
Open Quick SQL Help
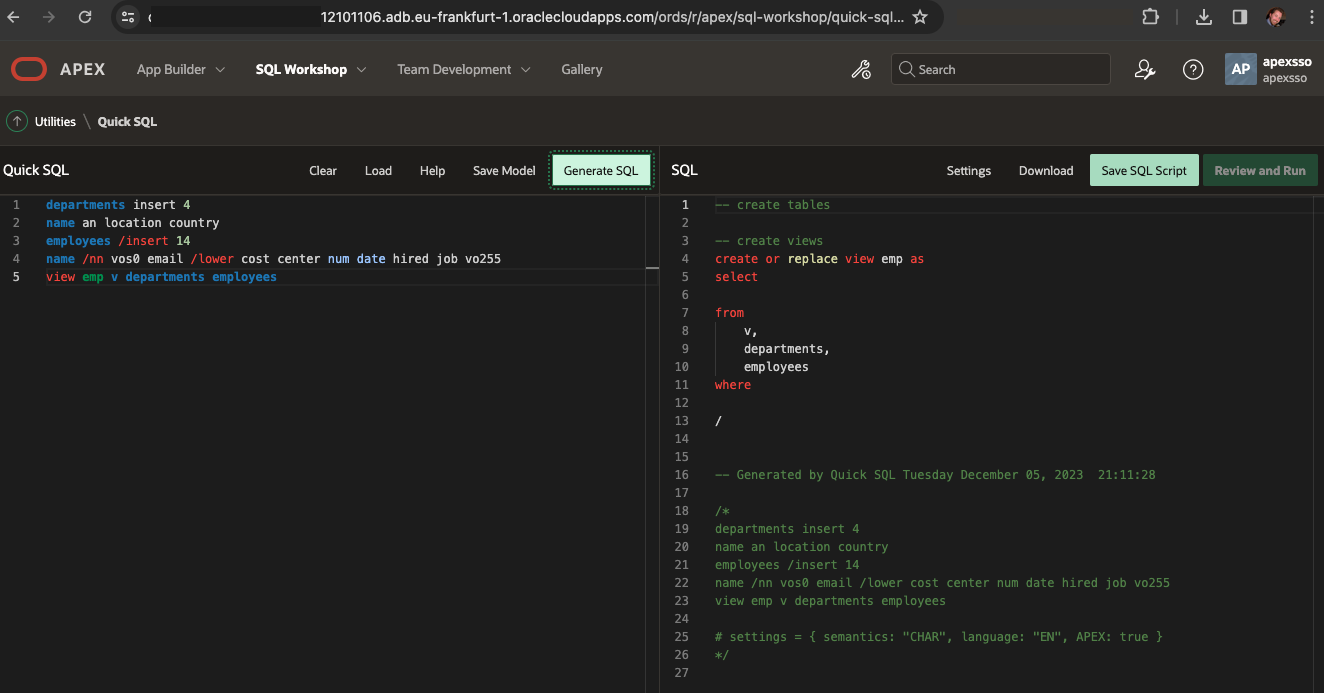pos(432,170)
